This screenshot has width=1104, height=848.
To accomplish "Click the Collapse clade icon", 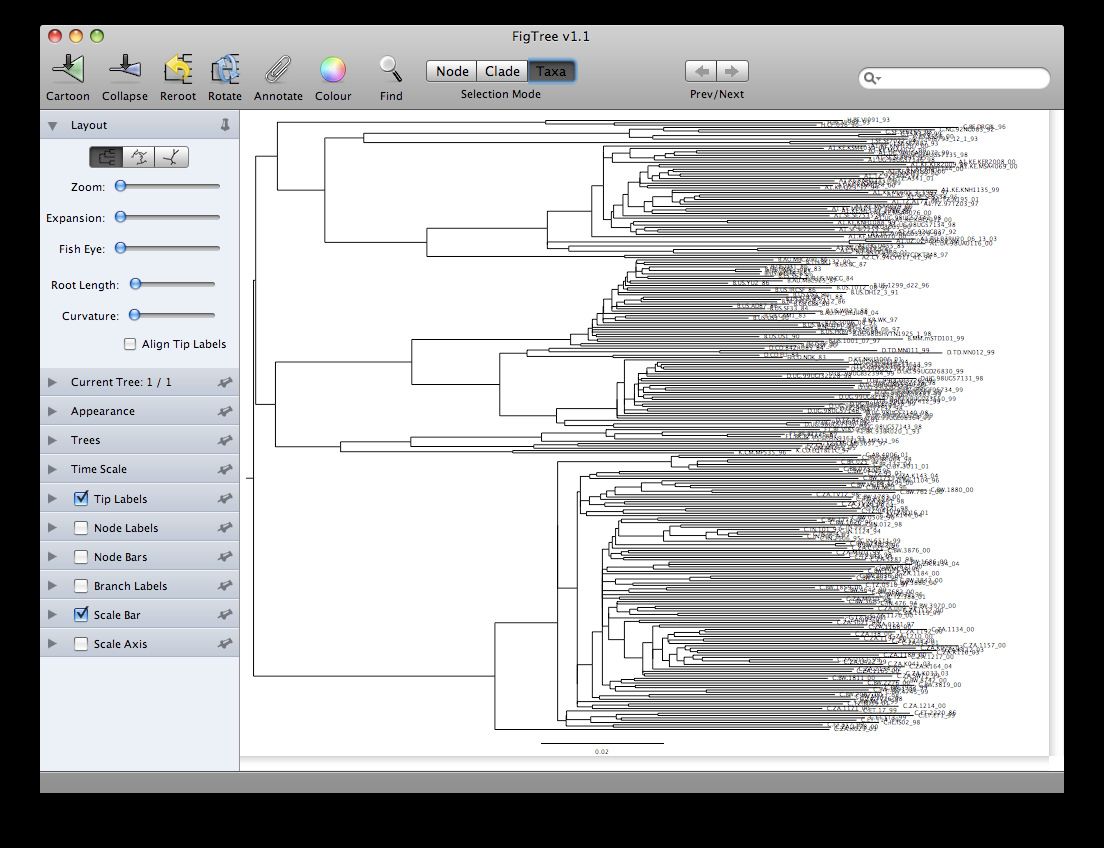I will click(x=124, y=67).
